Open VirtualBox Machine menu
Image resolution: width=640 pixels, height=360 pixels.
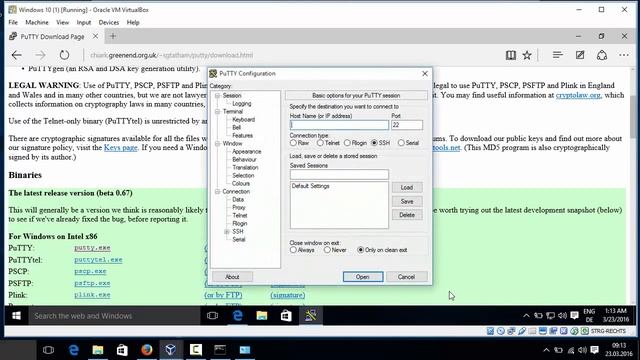pos(37,22)
